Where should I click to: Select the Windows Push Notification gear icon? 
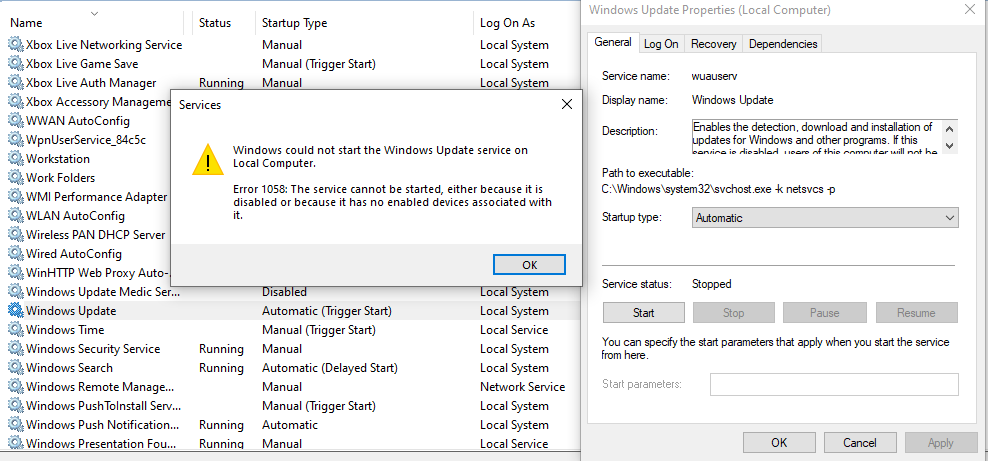pyautogui.click(x=14, y=424)
